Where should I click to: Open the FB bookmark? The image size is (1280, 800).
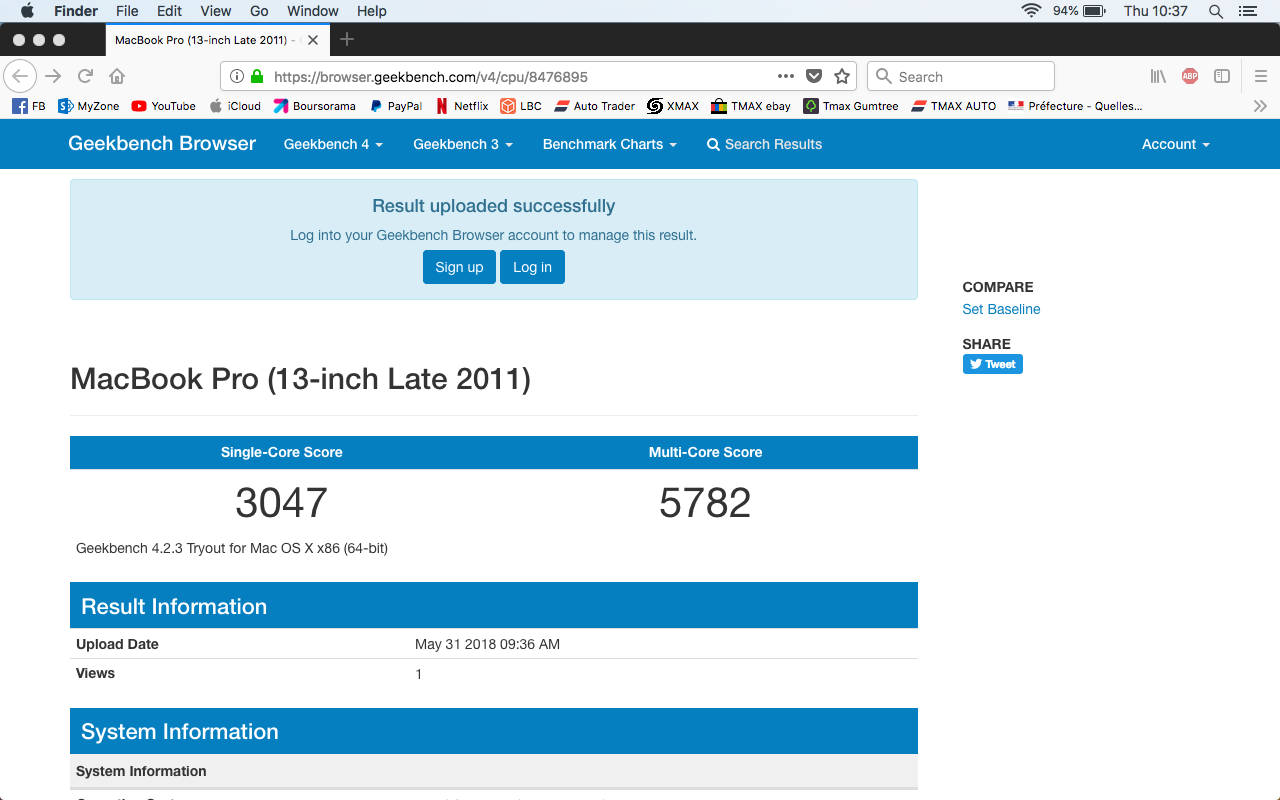pos(29,106)
